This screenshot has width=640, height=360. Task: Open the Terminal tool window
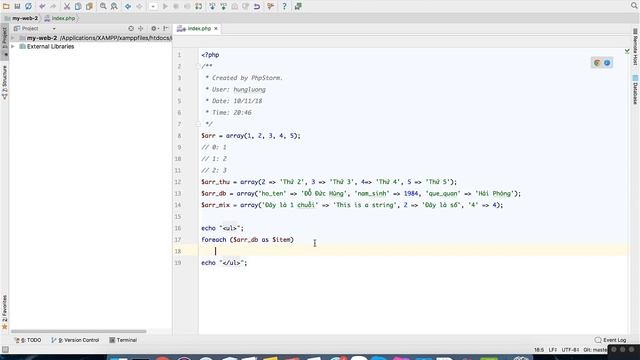[x=123, y=340]
